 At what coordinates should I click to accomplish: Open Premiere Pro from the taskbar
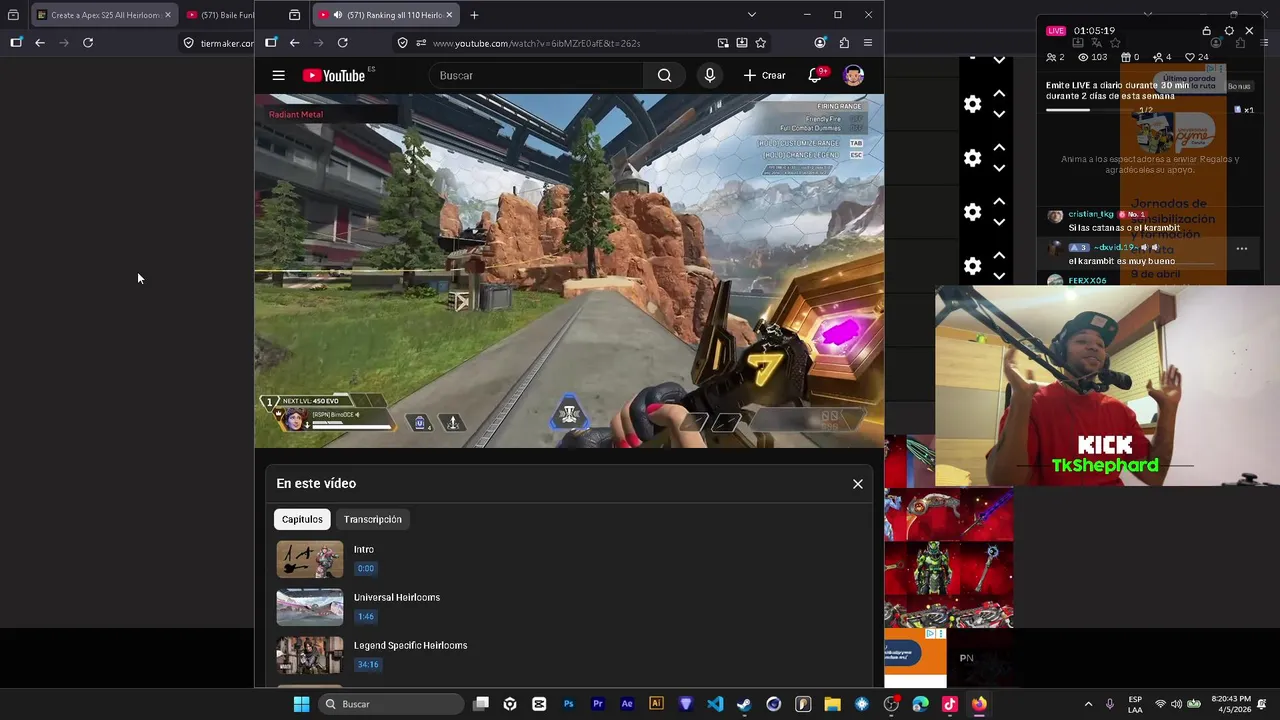coord(598,704)
